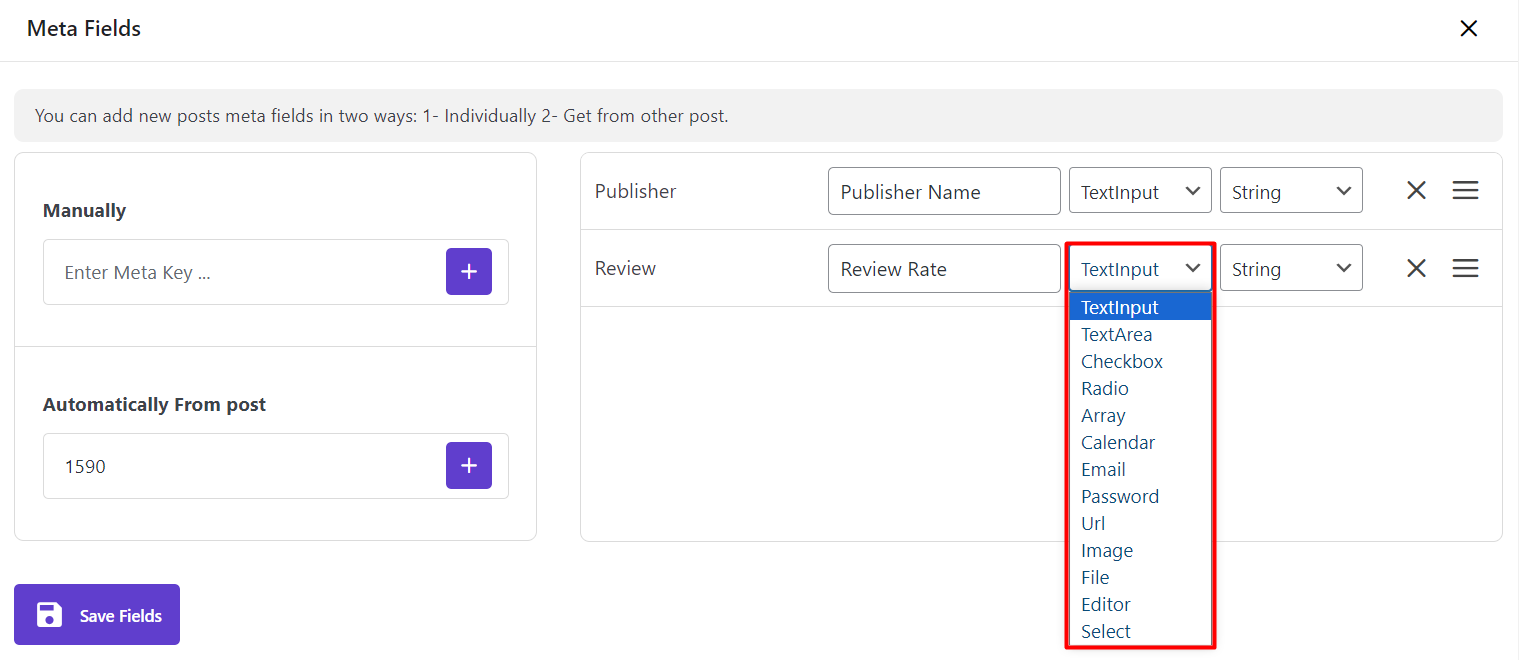
Task: Click the Publisher Name text field
Action: coord(943,191)
